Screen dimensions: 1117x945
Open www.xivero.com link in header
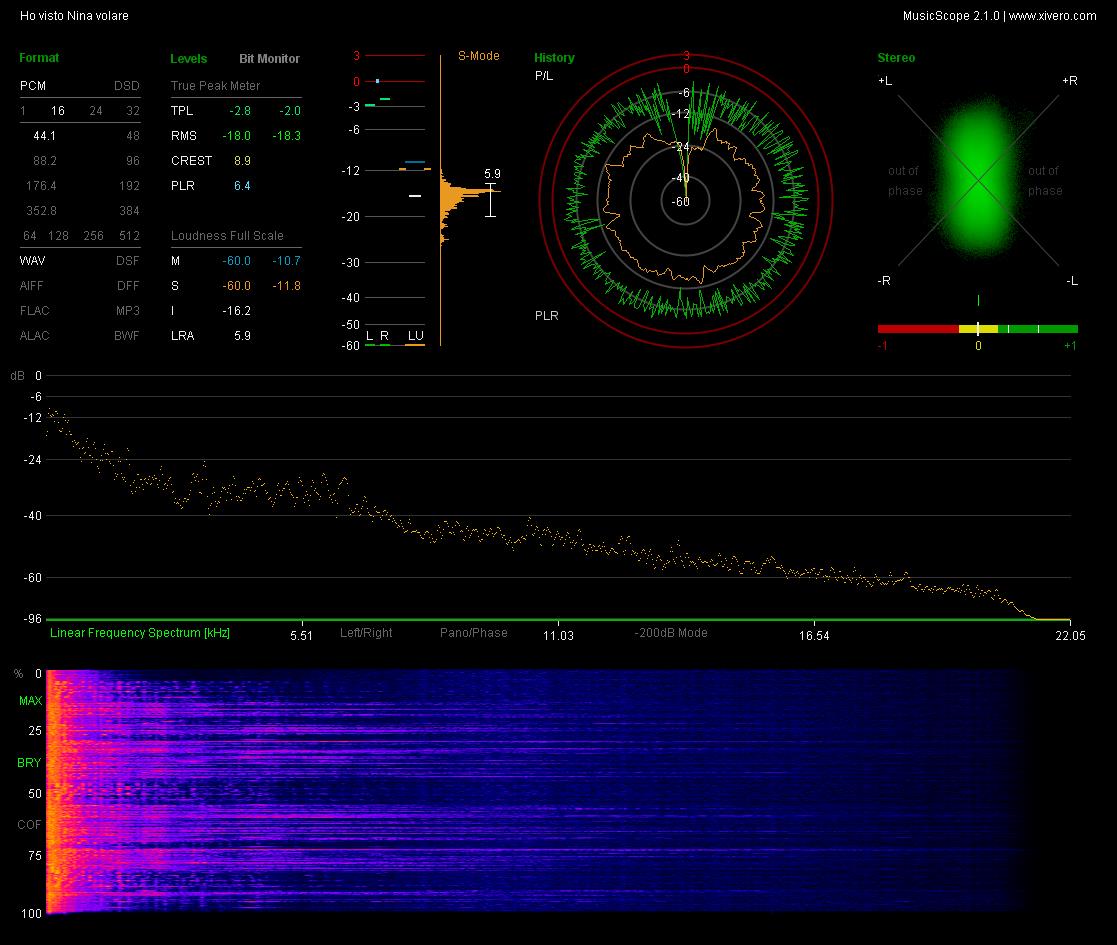pos(1052,16)
